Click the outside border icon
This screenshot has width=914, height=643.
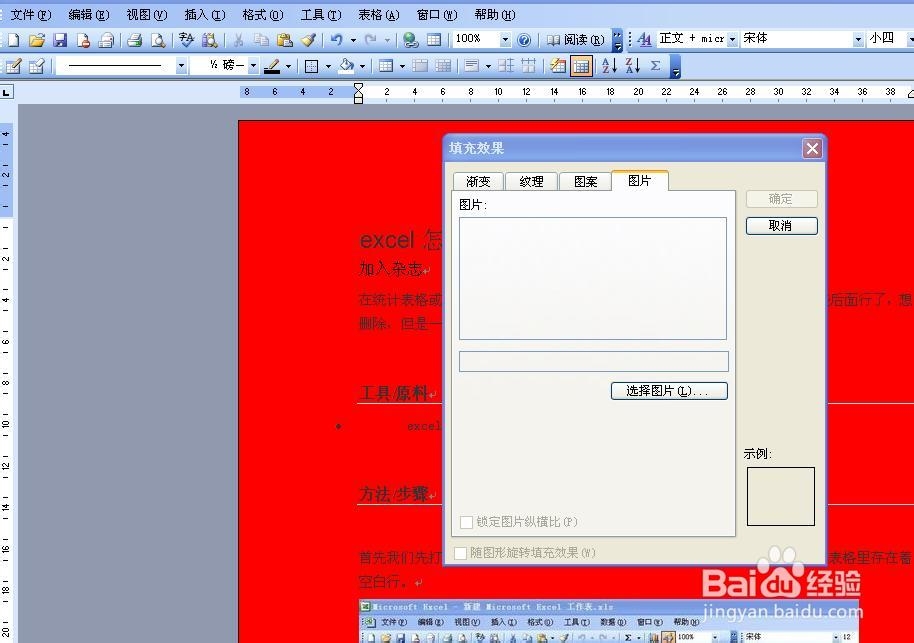311,66
